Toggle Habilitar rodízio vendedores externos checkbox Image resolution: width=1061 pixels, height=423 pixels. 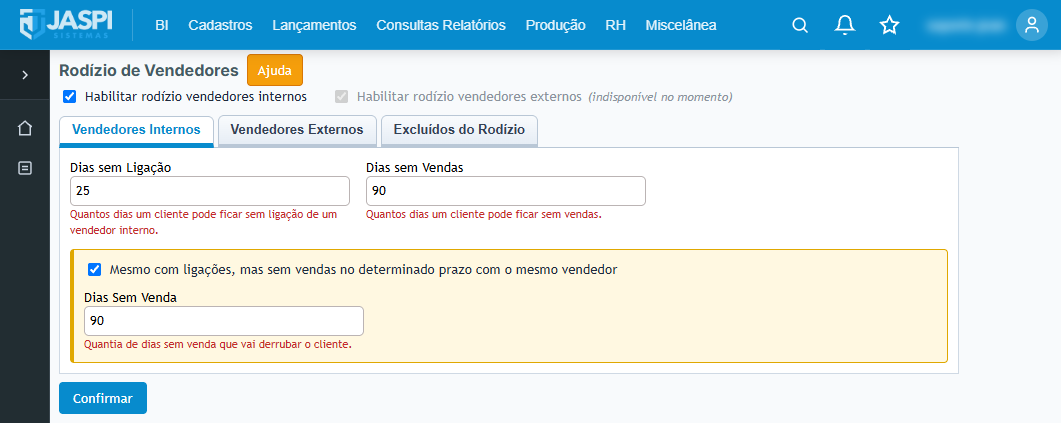[341, 97]
